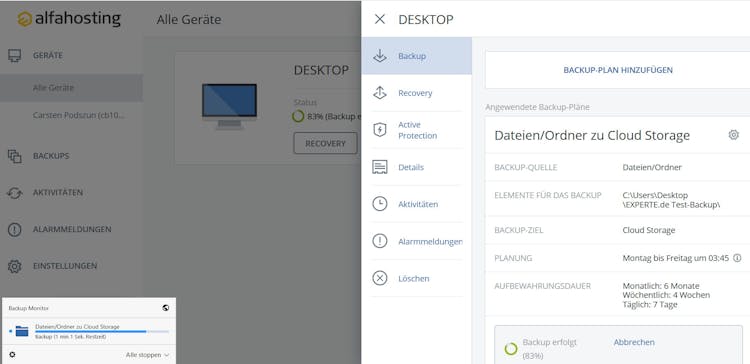Click the folder icon in Backup Monitor

click(22, 331)
